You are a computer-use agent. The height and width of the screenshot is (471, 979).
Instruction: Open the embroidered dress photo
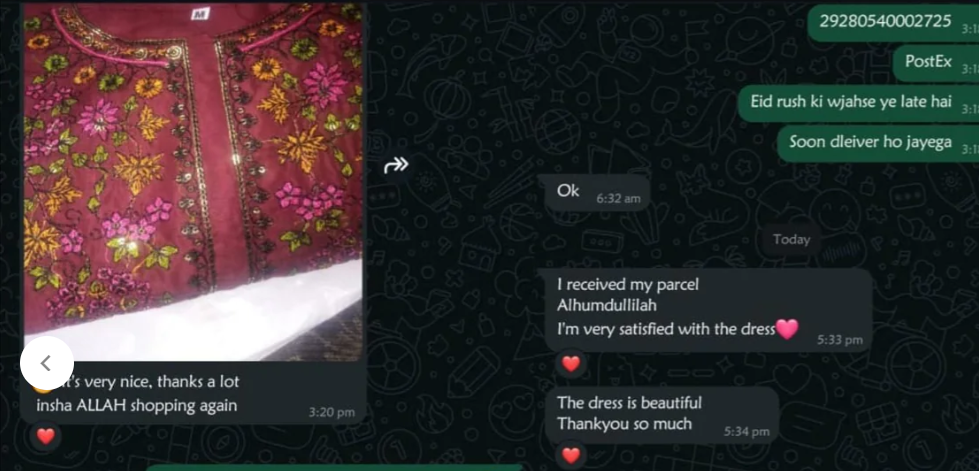point(193,181)
